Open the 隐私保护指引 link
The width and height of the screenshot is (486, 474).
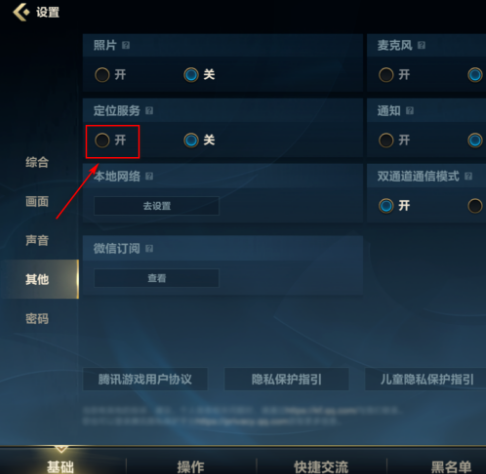pos(287,379)
